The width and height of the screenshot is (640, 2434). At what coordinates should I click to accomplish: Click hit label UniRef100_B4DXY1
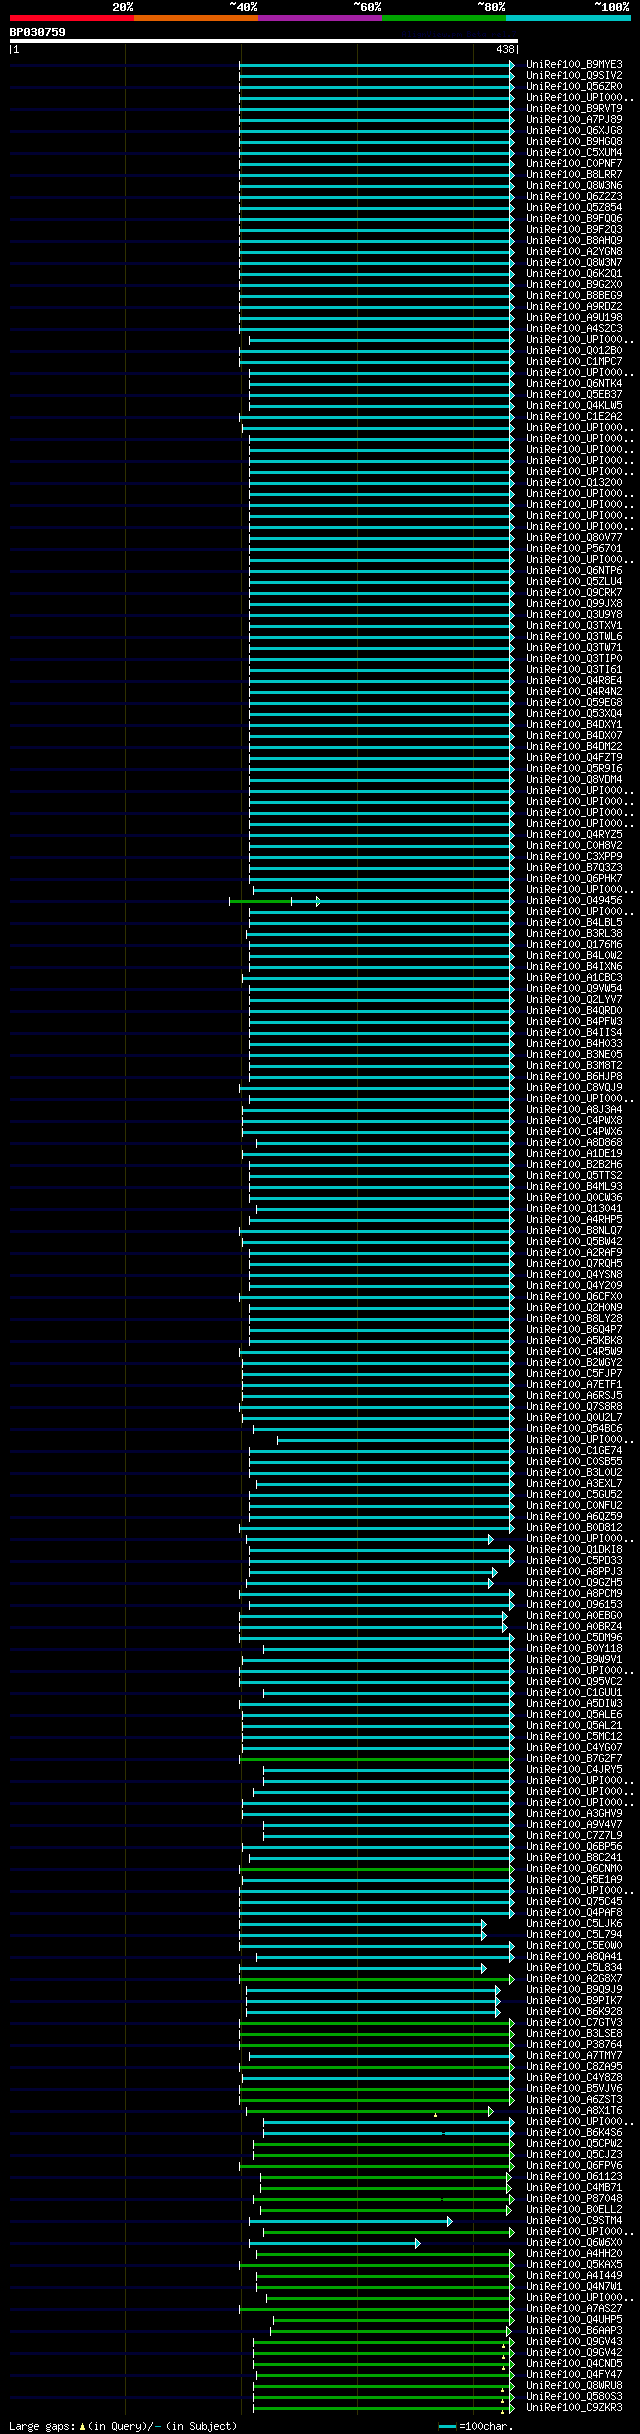[574, 725]
